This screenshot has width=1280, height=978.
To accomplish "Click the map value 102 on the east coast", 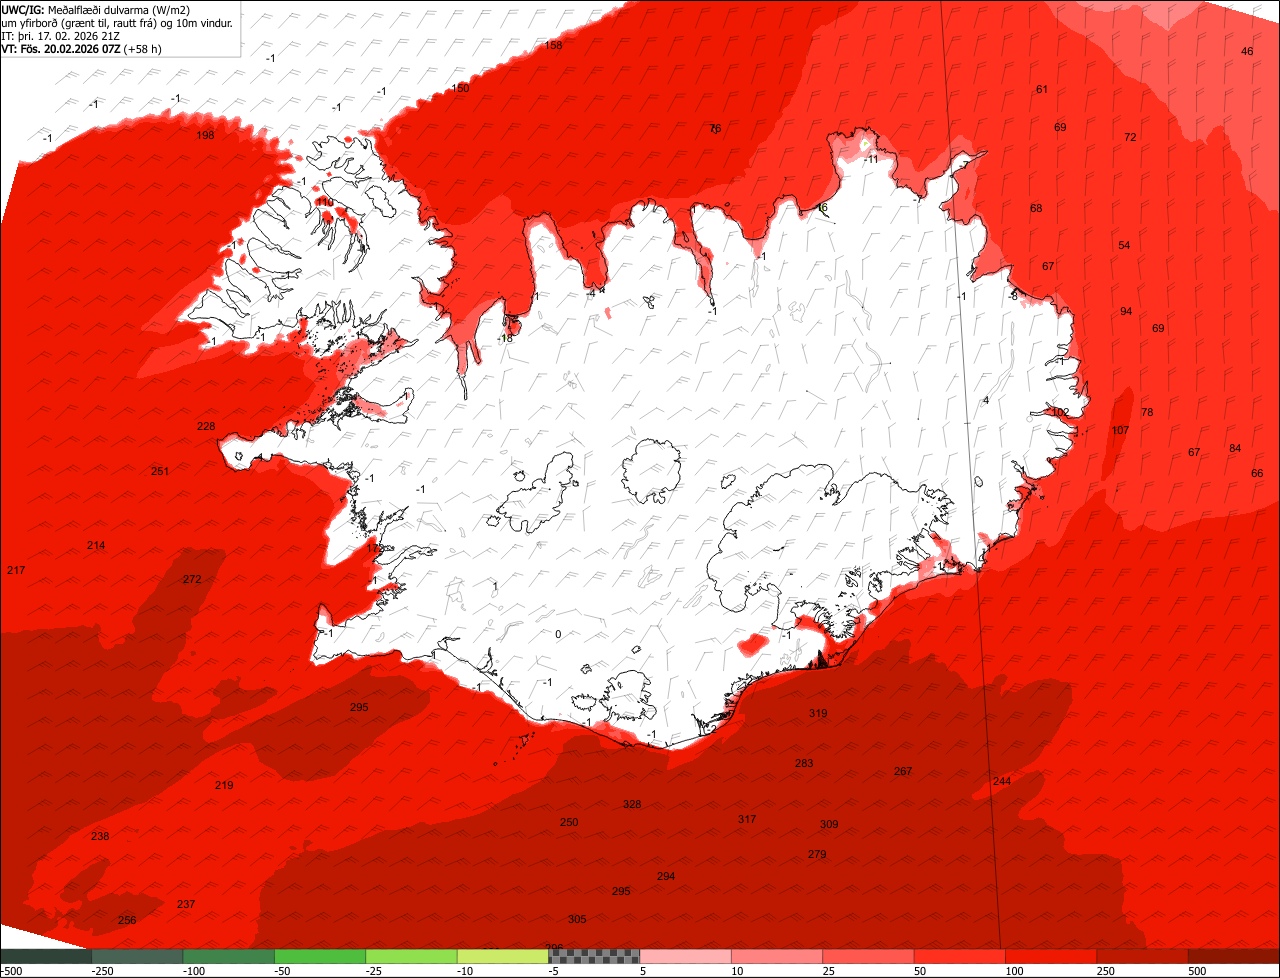I will [1060, 412].
